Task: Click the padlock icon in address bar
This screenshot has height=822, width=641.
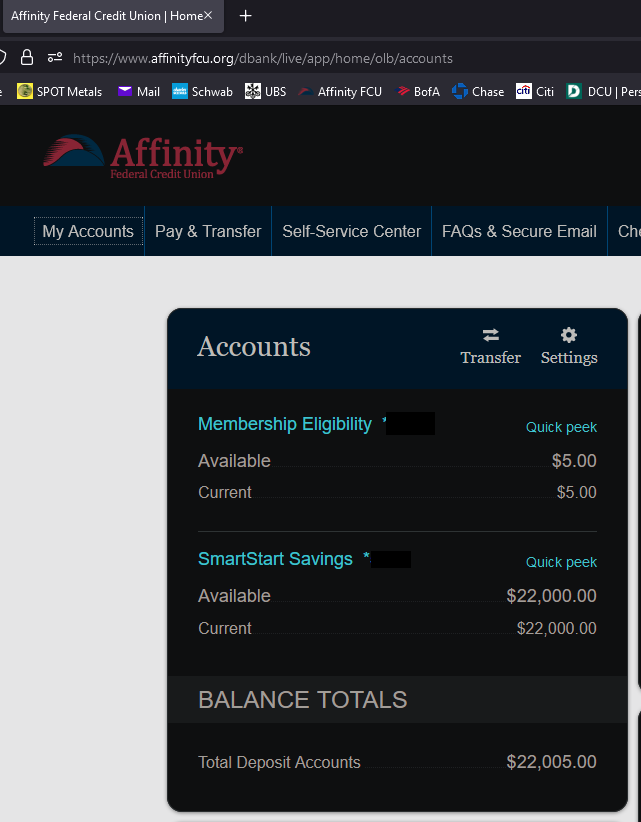Action: pyautogui.click(x=27, y=57)
